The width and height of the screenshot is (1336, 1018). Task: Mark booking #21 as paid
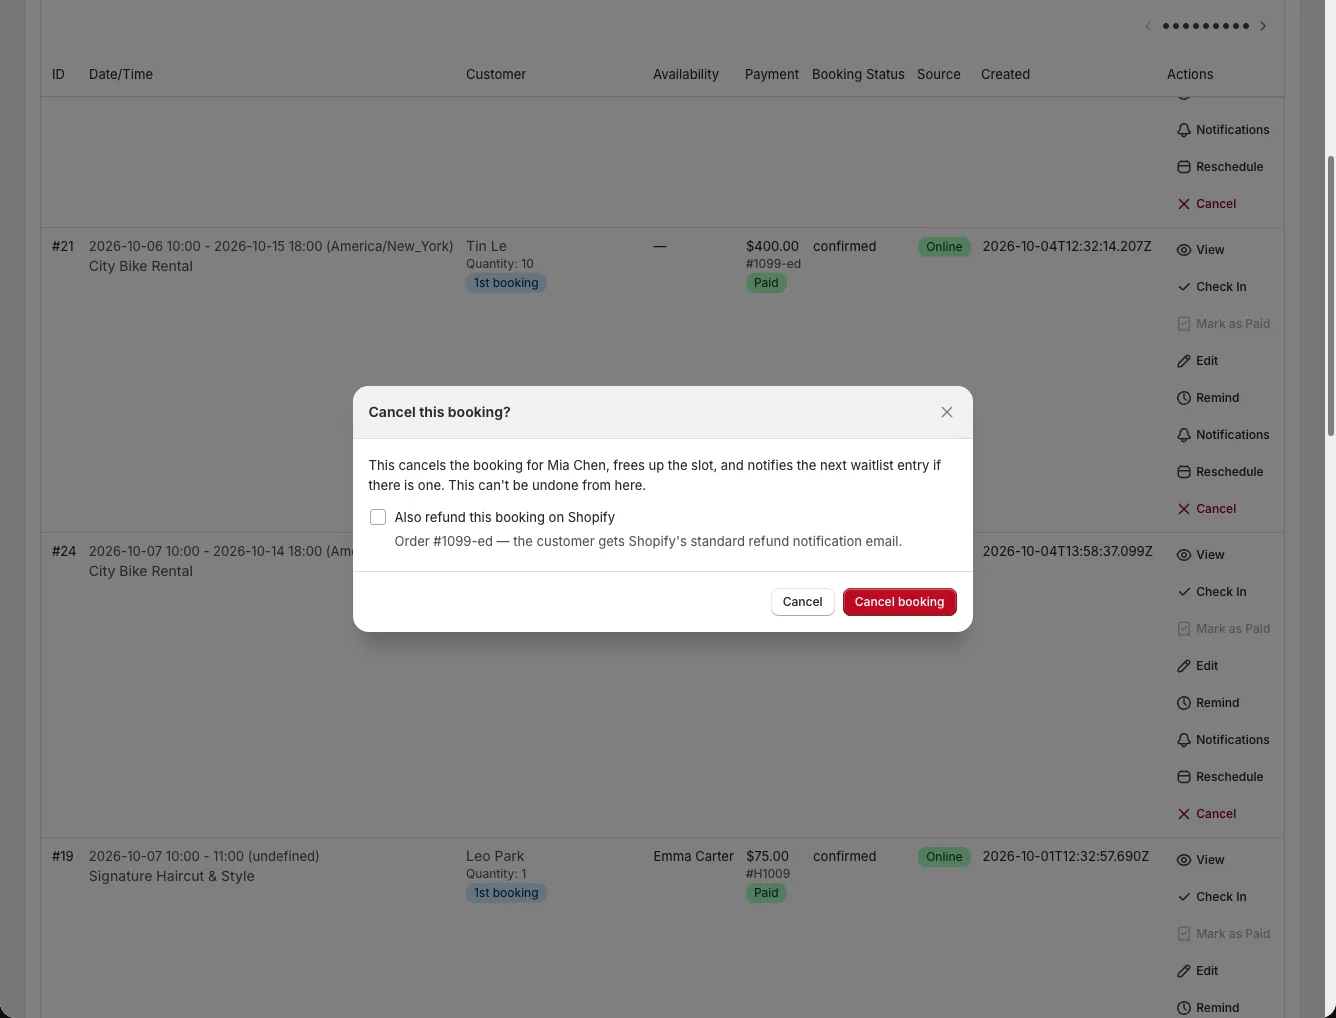[1224, 324]
